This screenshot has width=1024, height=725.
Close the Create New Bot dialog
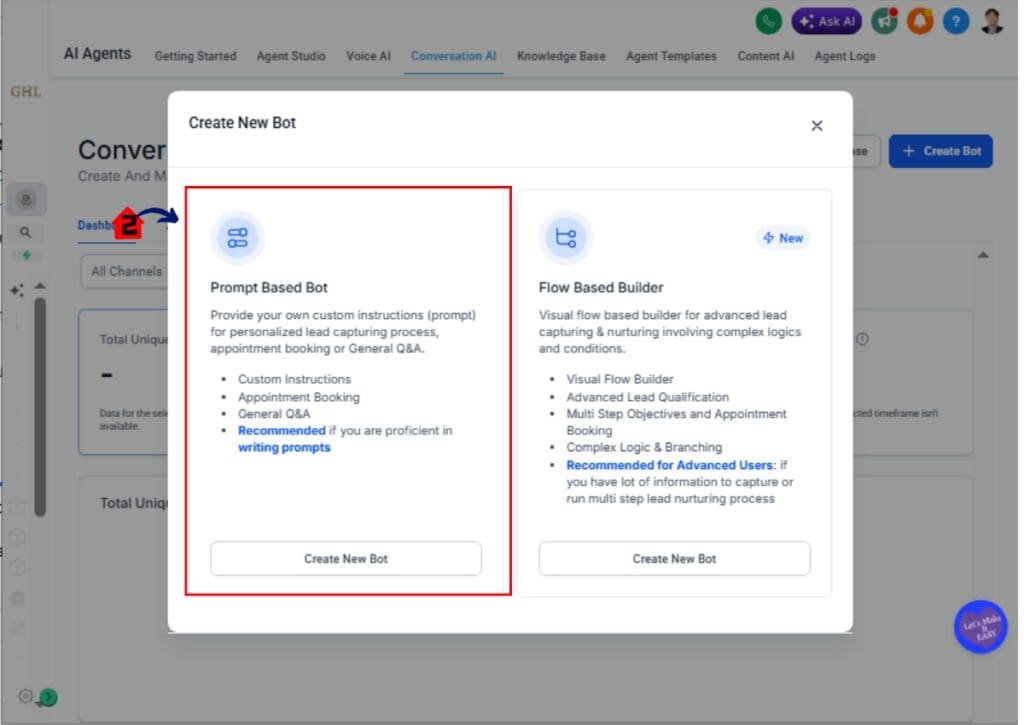[816, 125]
